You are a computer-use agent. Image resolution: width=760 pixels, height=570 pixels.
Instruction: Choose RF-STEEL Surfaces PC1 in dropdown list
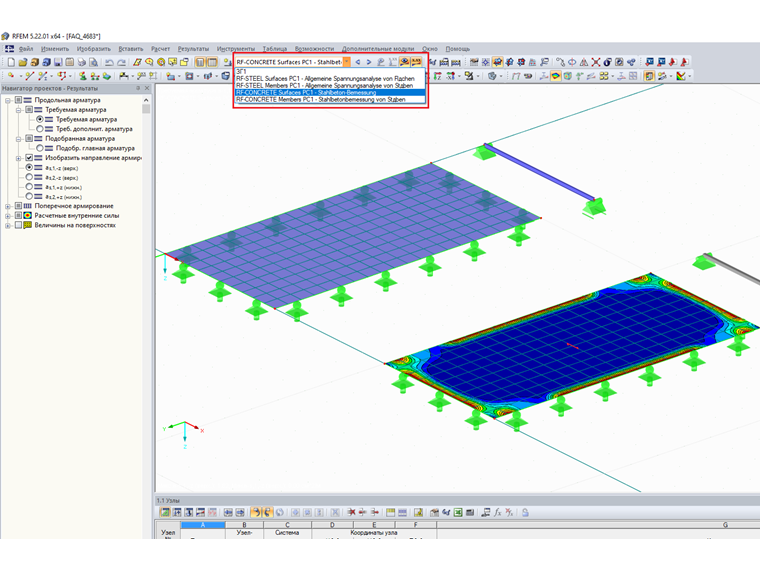(330, 79)
